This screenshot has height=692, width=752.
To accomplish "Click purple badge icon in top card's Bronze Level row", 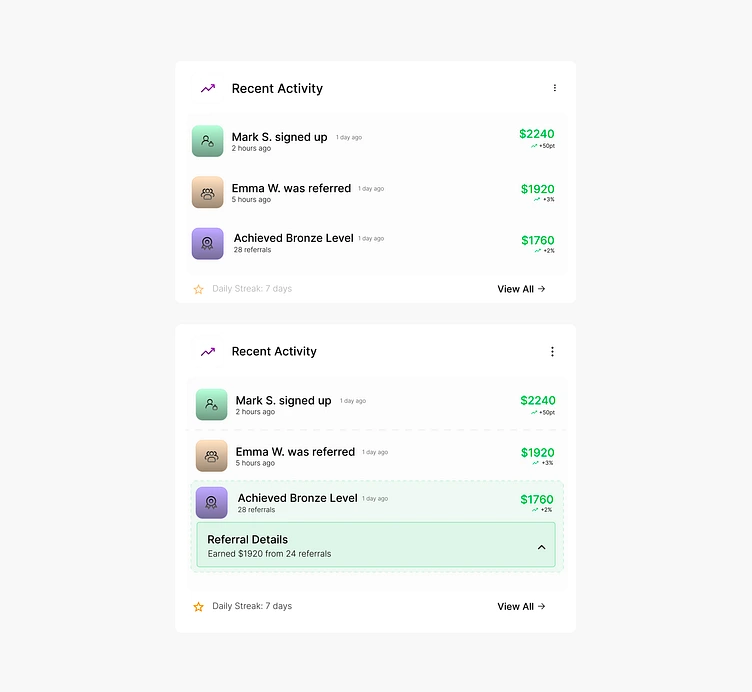I will point(207,244).
